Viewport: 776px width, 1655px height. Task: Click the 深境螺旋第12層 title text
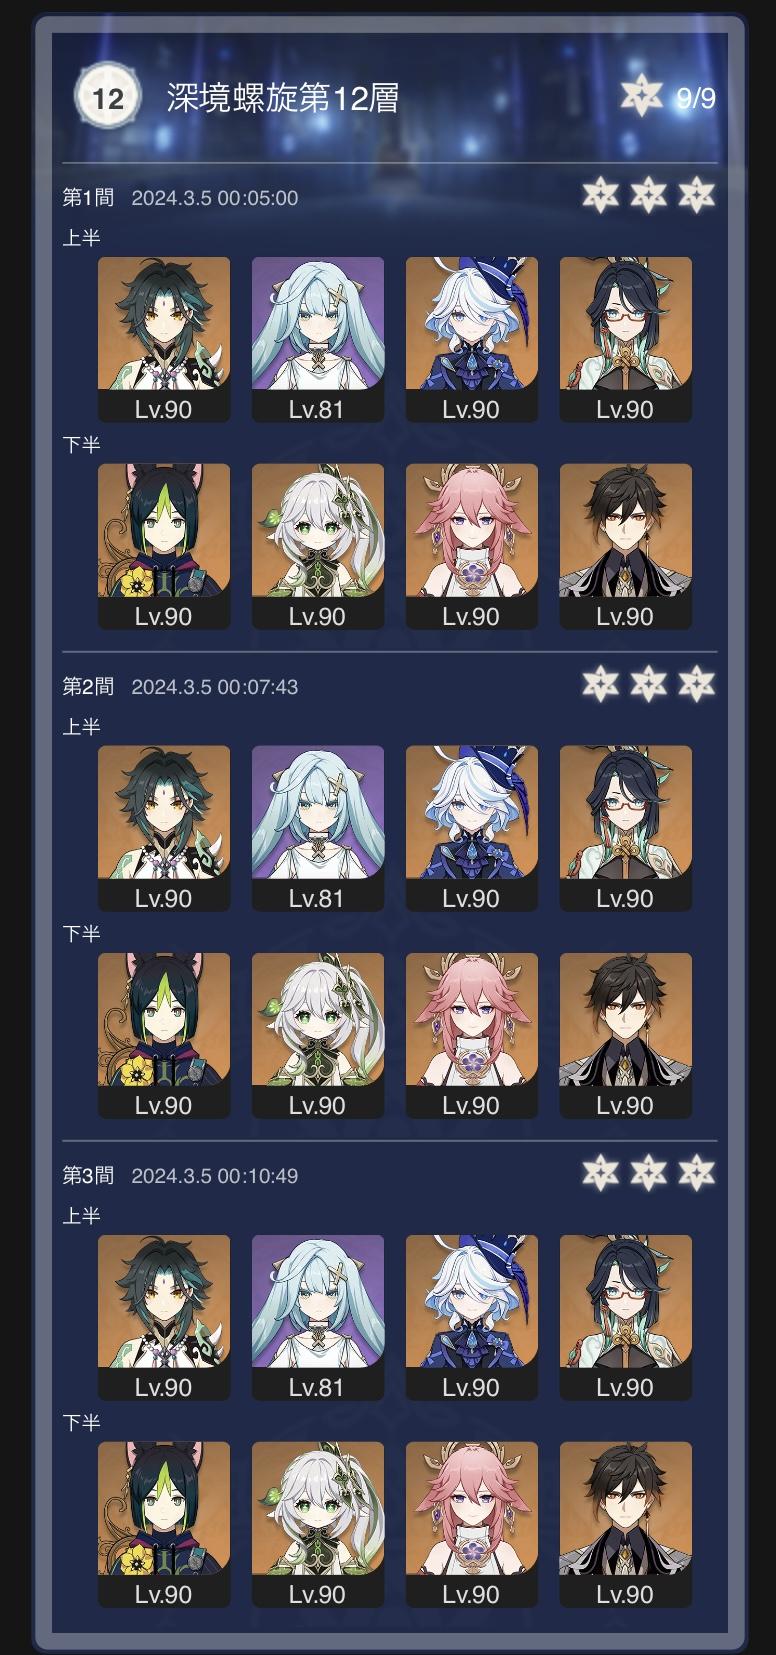point(283,97)
